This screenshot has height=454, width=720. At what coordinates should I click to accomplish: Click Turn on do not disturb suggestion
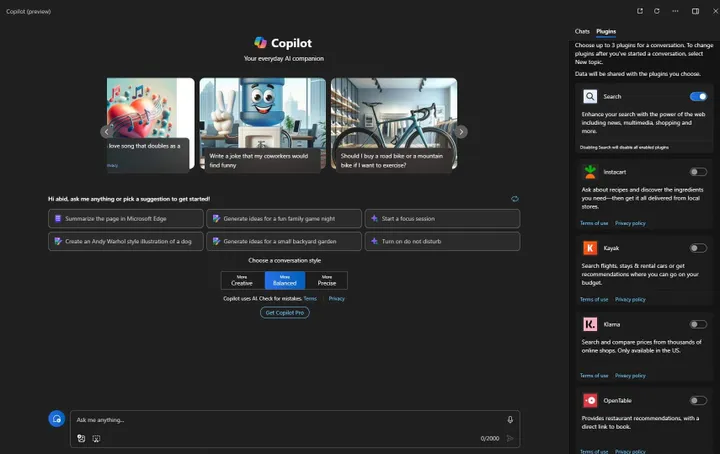(442, 241)
